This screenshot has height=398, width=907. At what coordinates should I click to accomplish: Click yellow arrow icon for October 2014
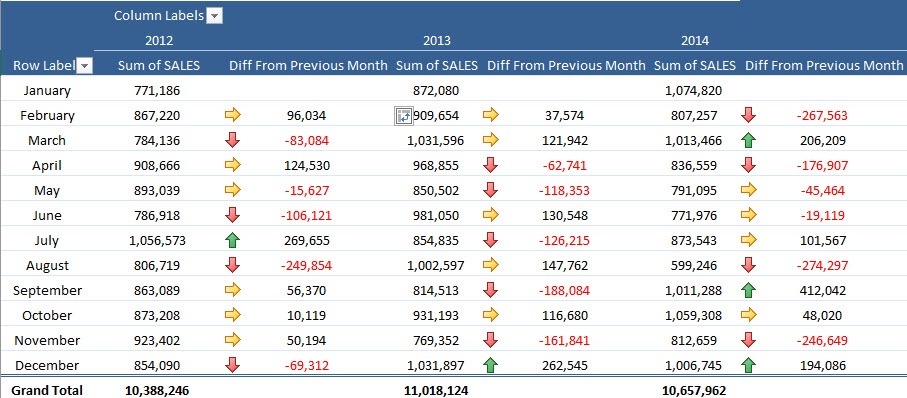749,315
